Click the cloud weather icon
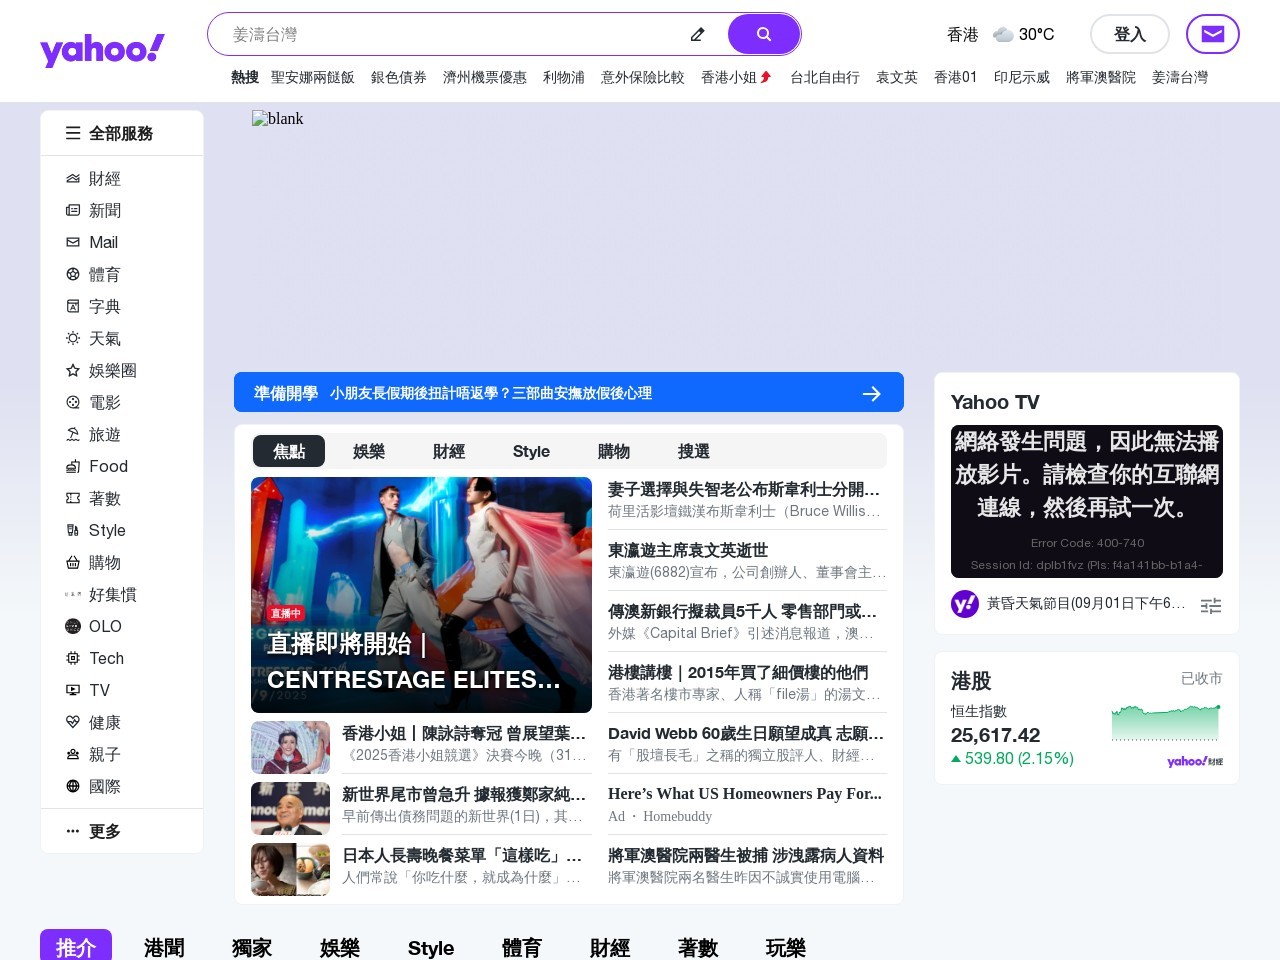1280x960 pixels. tap(1003, 34)
